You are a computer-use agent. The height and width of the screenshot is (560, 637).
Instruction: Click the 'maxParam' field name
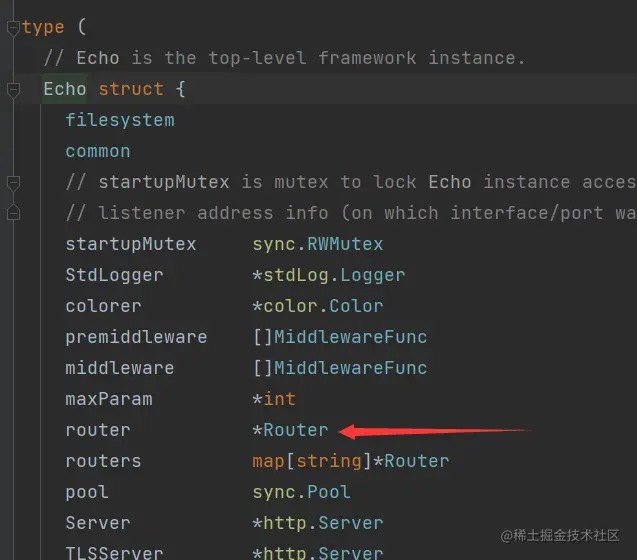(109, 399)
